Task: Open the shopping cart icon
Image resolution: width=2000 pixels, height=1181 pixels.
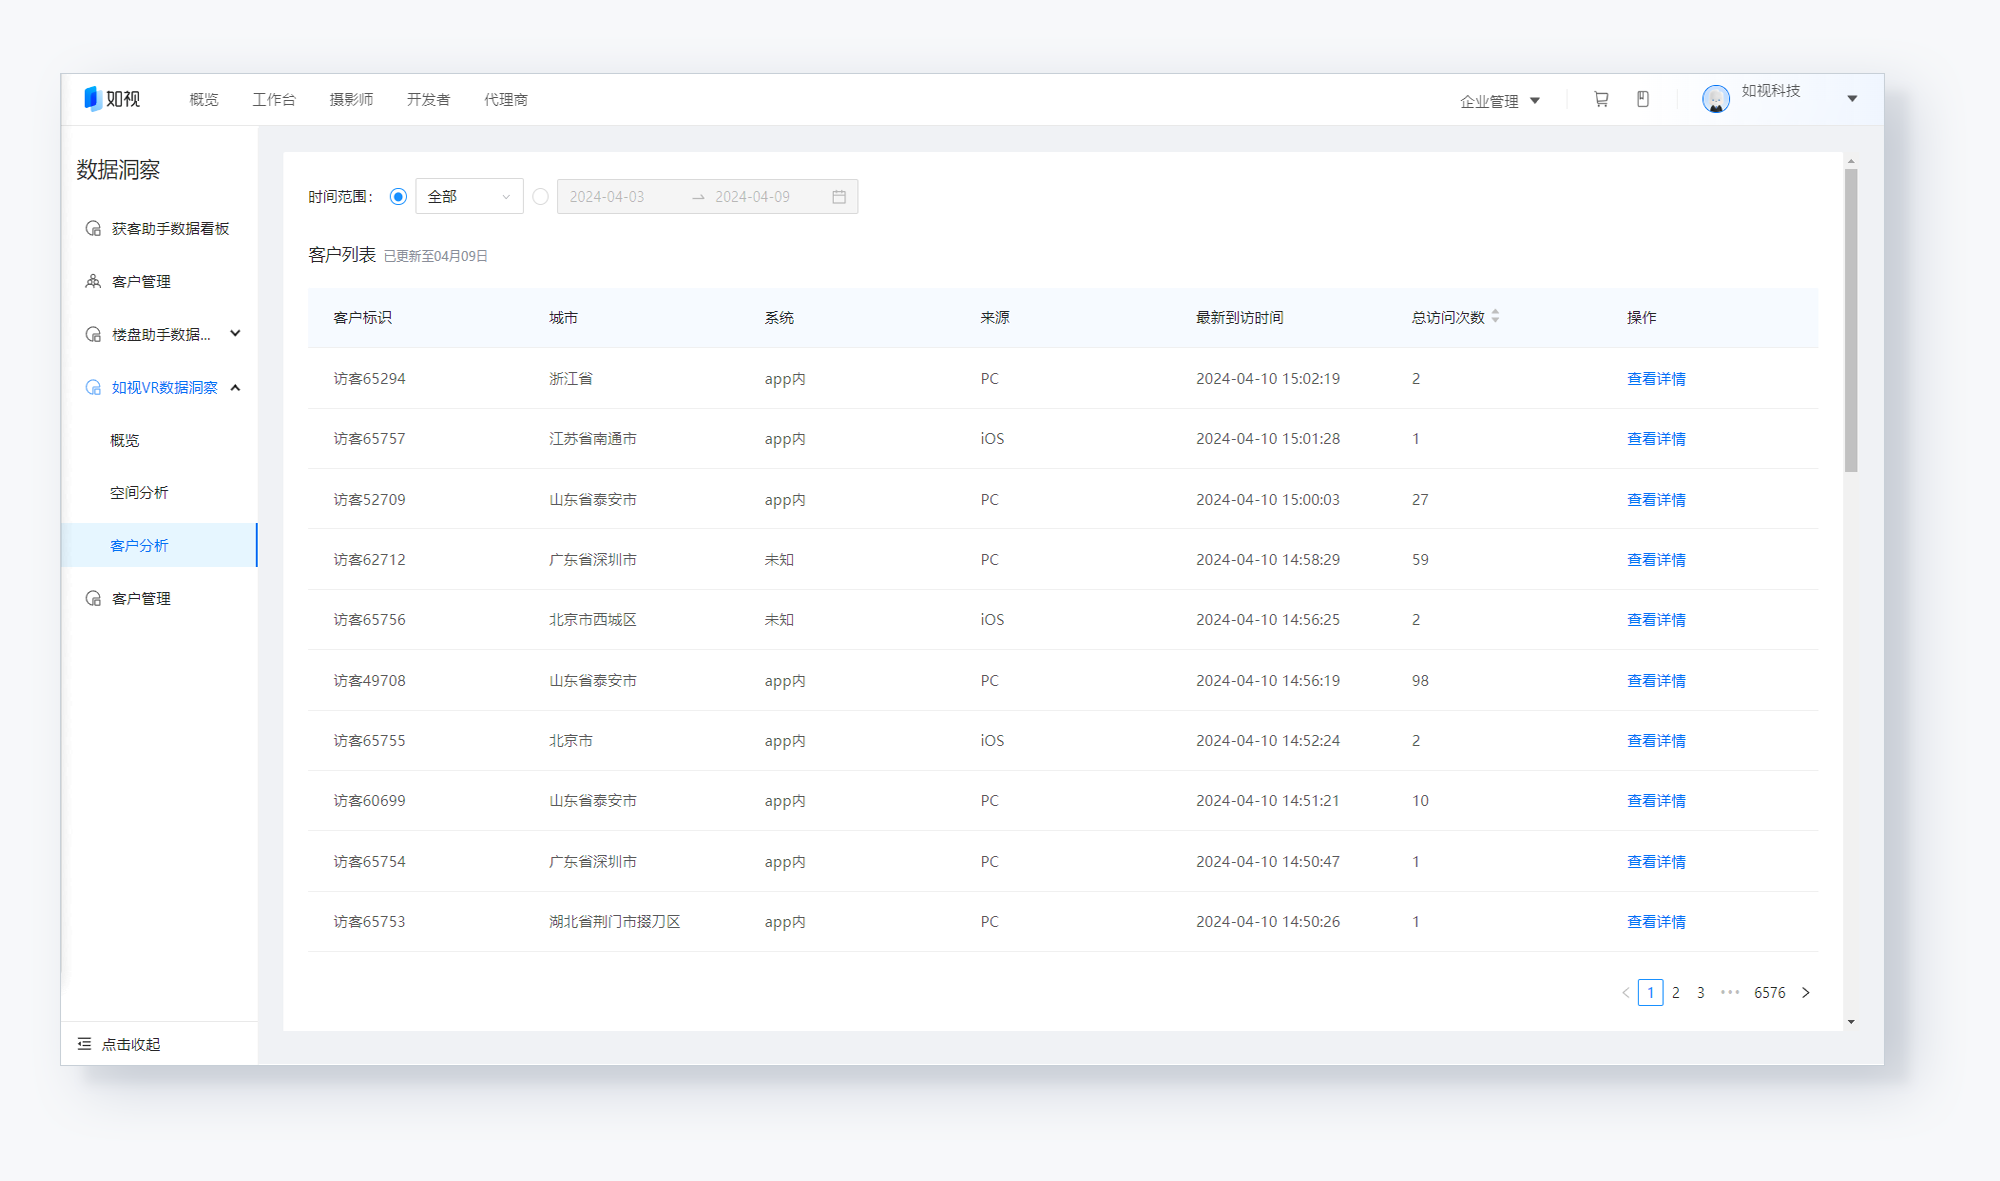Action: click(x=1601, y=99)
